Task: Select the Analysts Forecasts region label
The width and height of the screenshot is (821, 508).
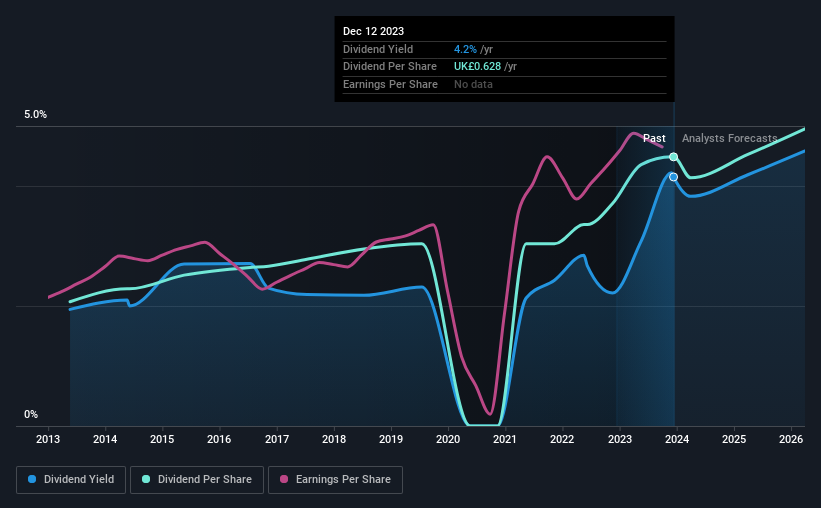Action: point(729,138)
